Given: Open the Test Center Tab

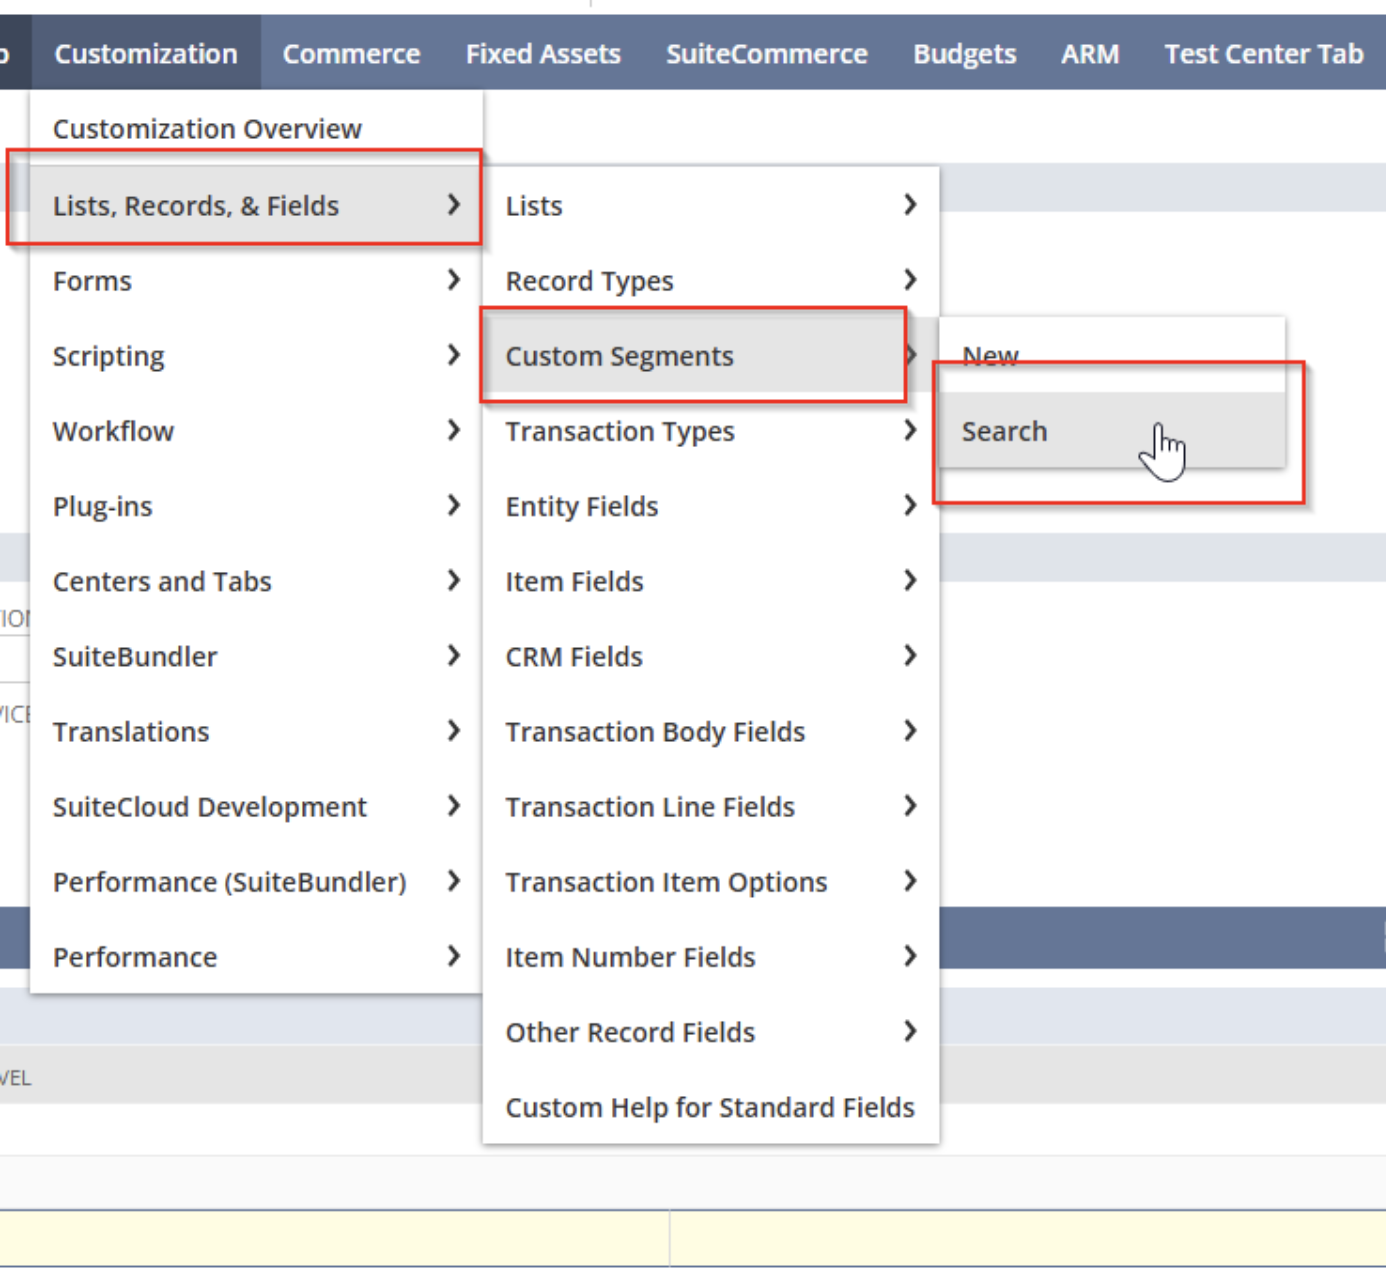Looking at the screenshot, I should (1263, 54).
